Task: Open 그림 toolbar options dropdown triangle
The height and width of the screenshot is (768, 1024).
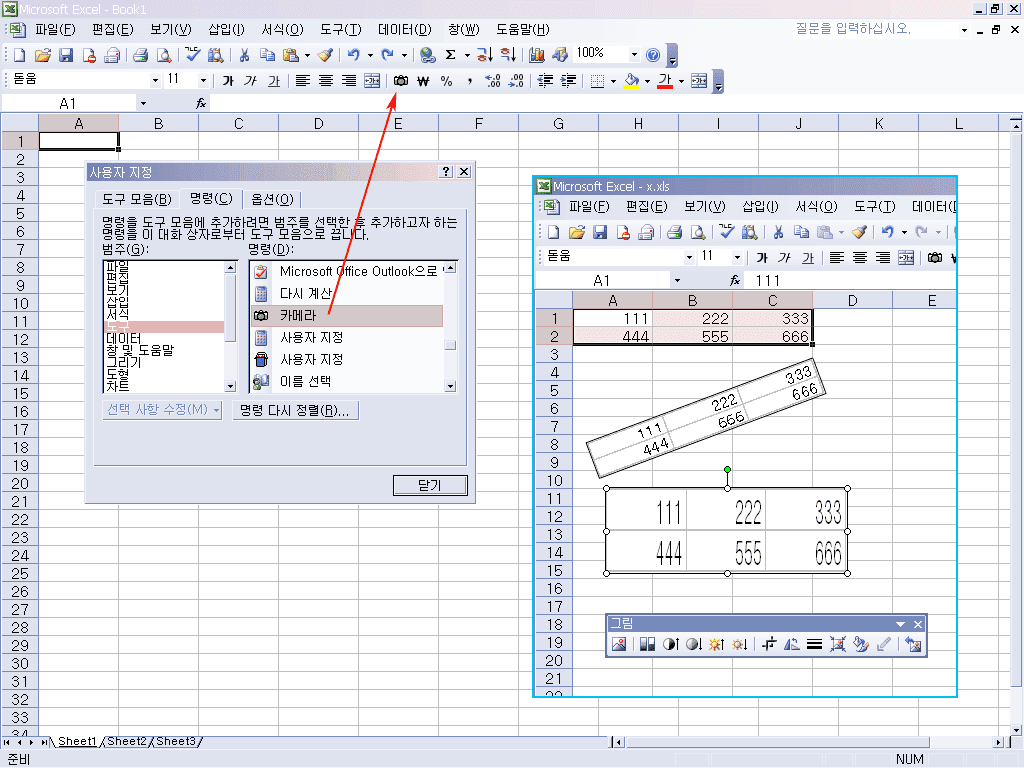Action: point(901,624)
